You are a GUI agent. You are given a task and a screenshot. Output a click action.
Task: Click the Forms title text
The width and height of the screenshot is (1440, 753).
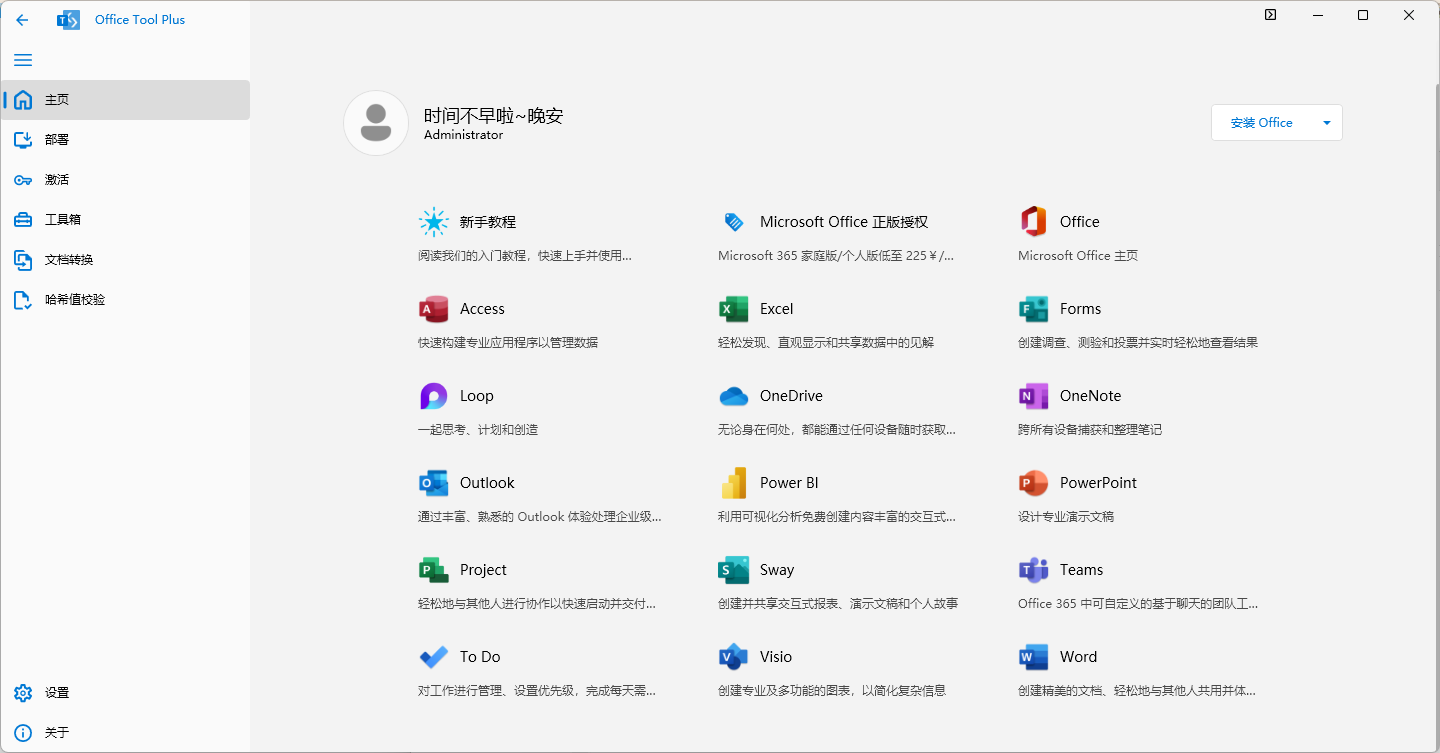1081,309
